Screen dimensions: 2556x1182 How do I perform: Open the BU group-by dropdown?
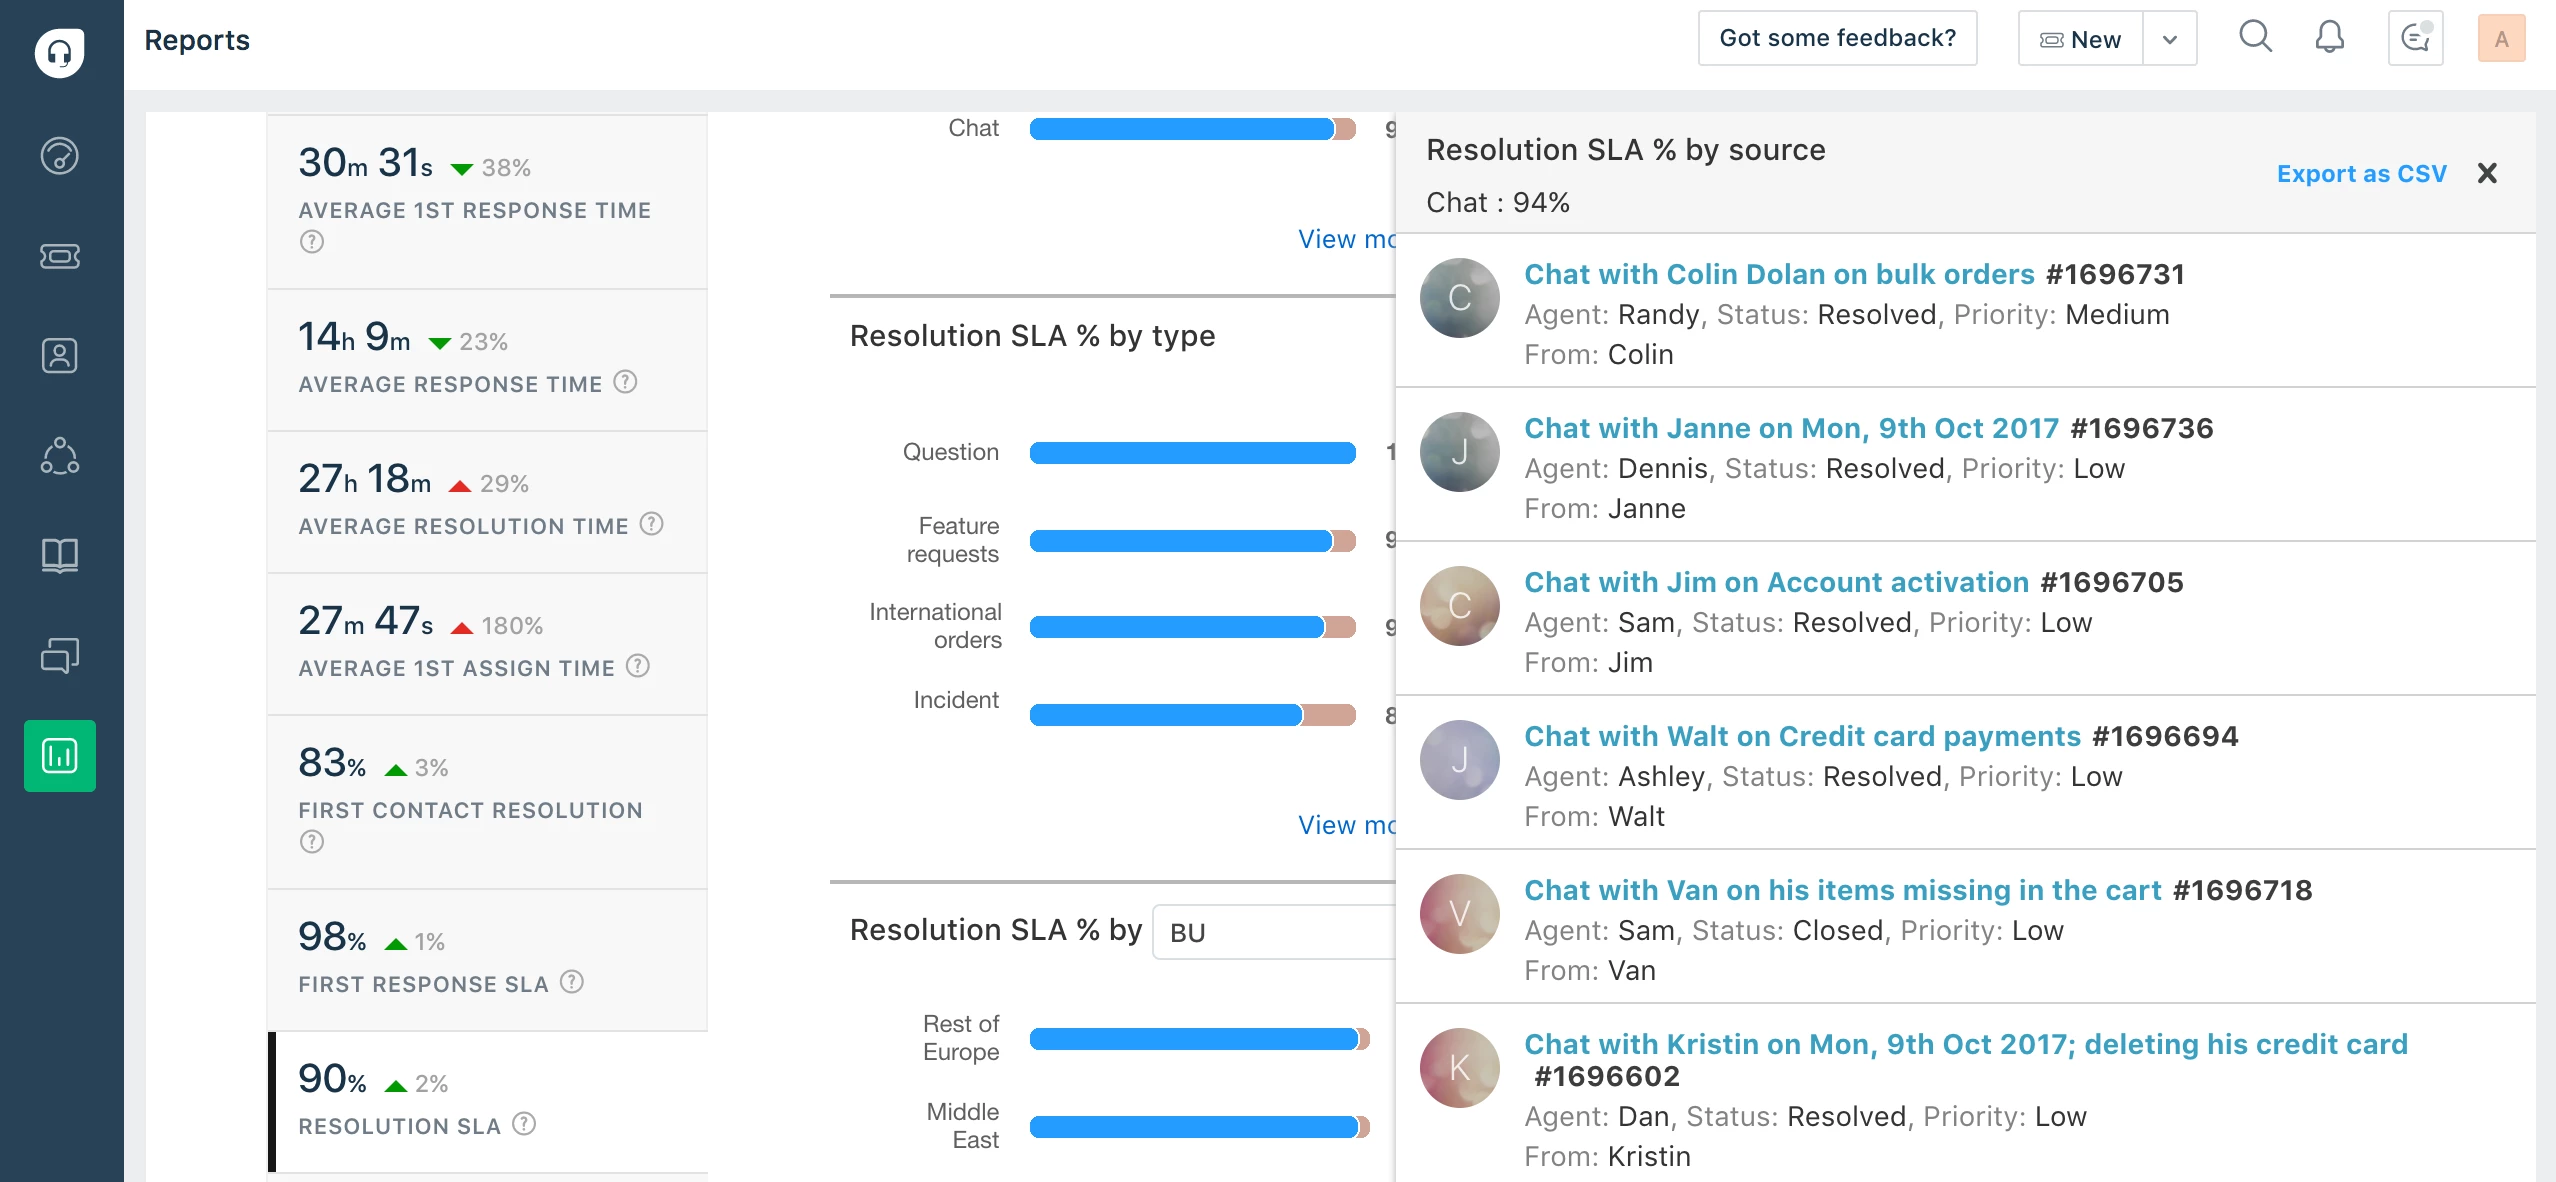pos(1274,932)
